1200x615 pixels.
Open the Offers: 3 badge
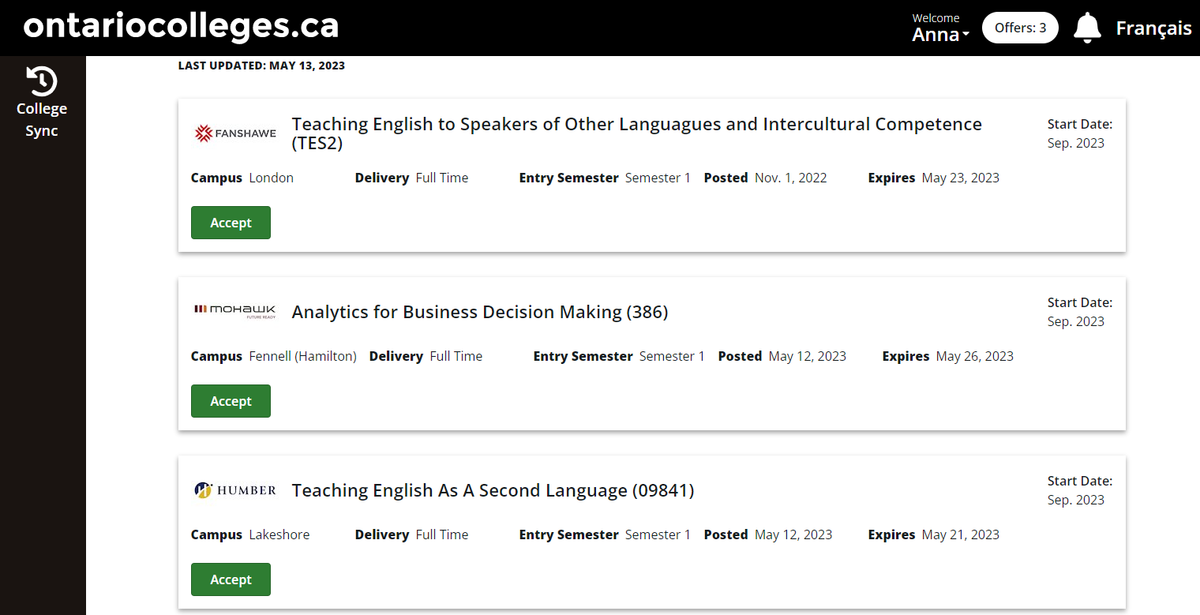tap(1020, 28)
